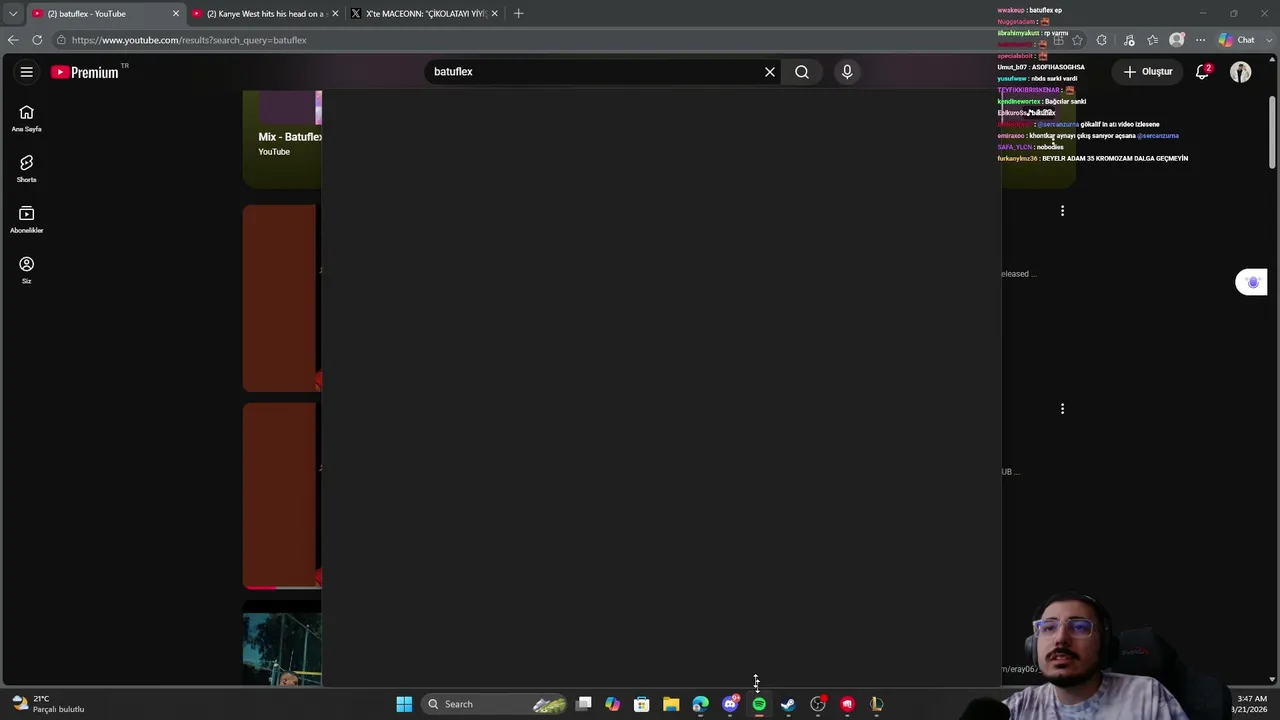Open YouTube notifications bell
Screen dimensions: 1280x720
pyautogui.click(x=1203, y=72)
